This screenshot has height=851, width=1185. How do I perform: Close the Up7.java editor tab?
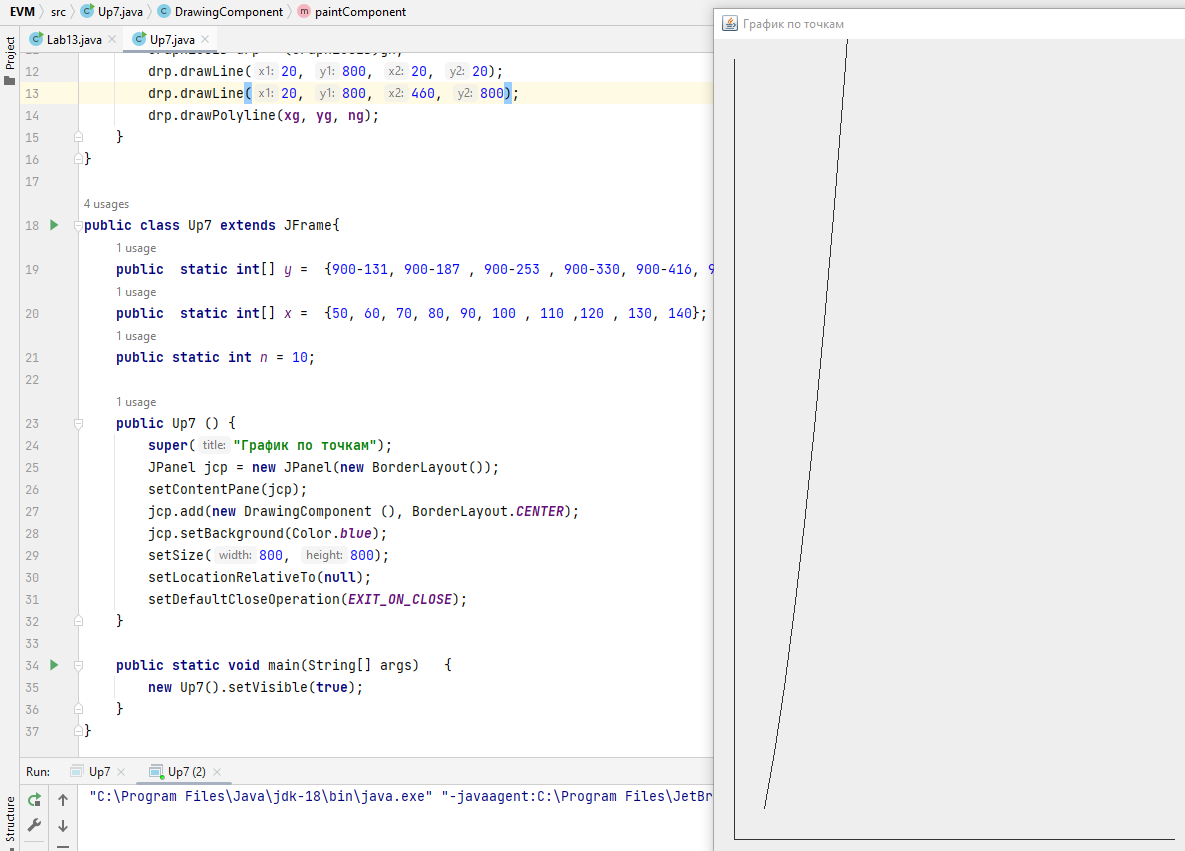(x=205, y=39)
